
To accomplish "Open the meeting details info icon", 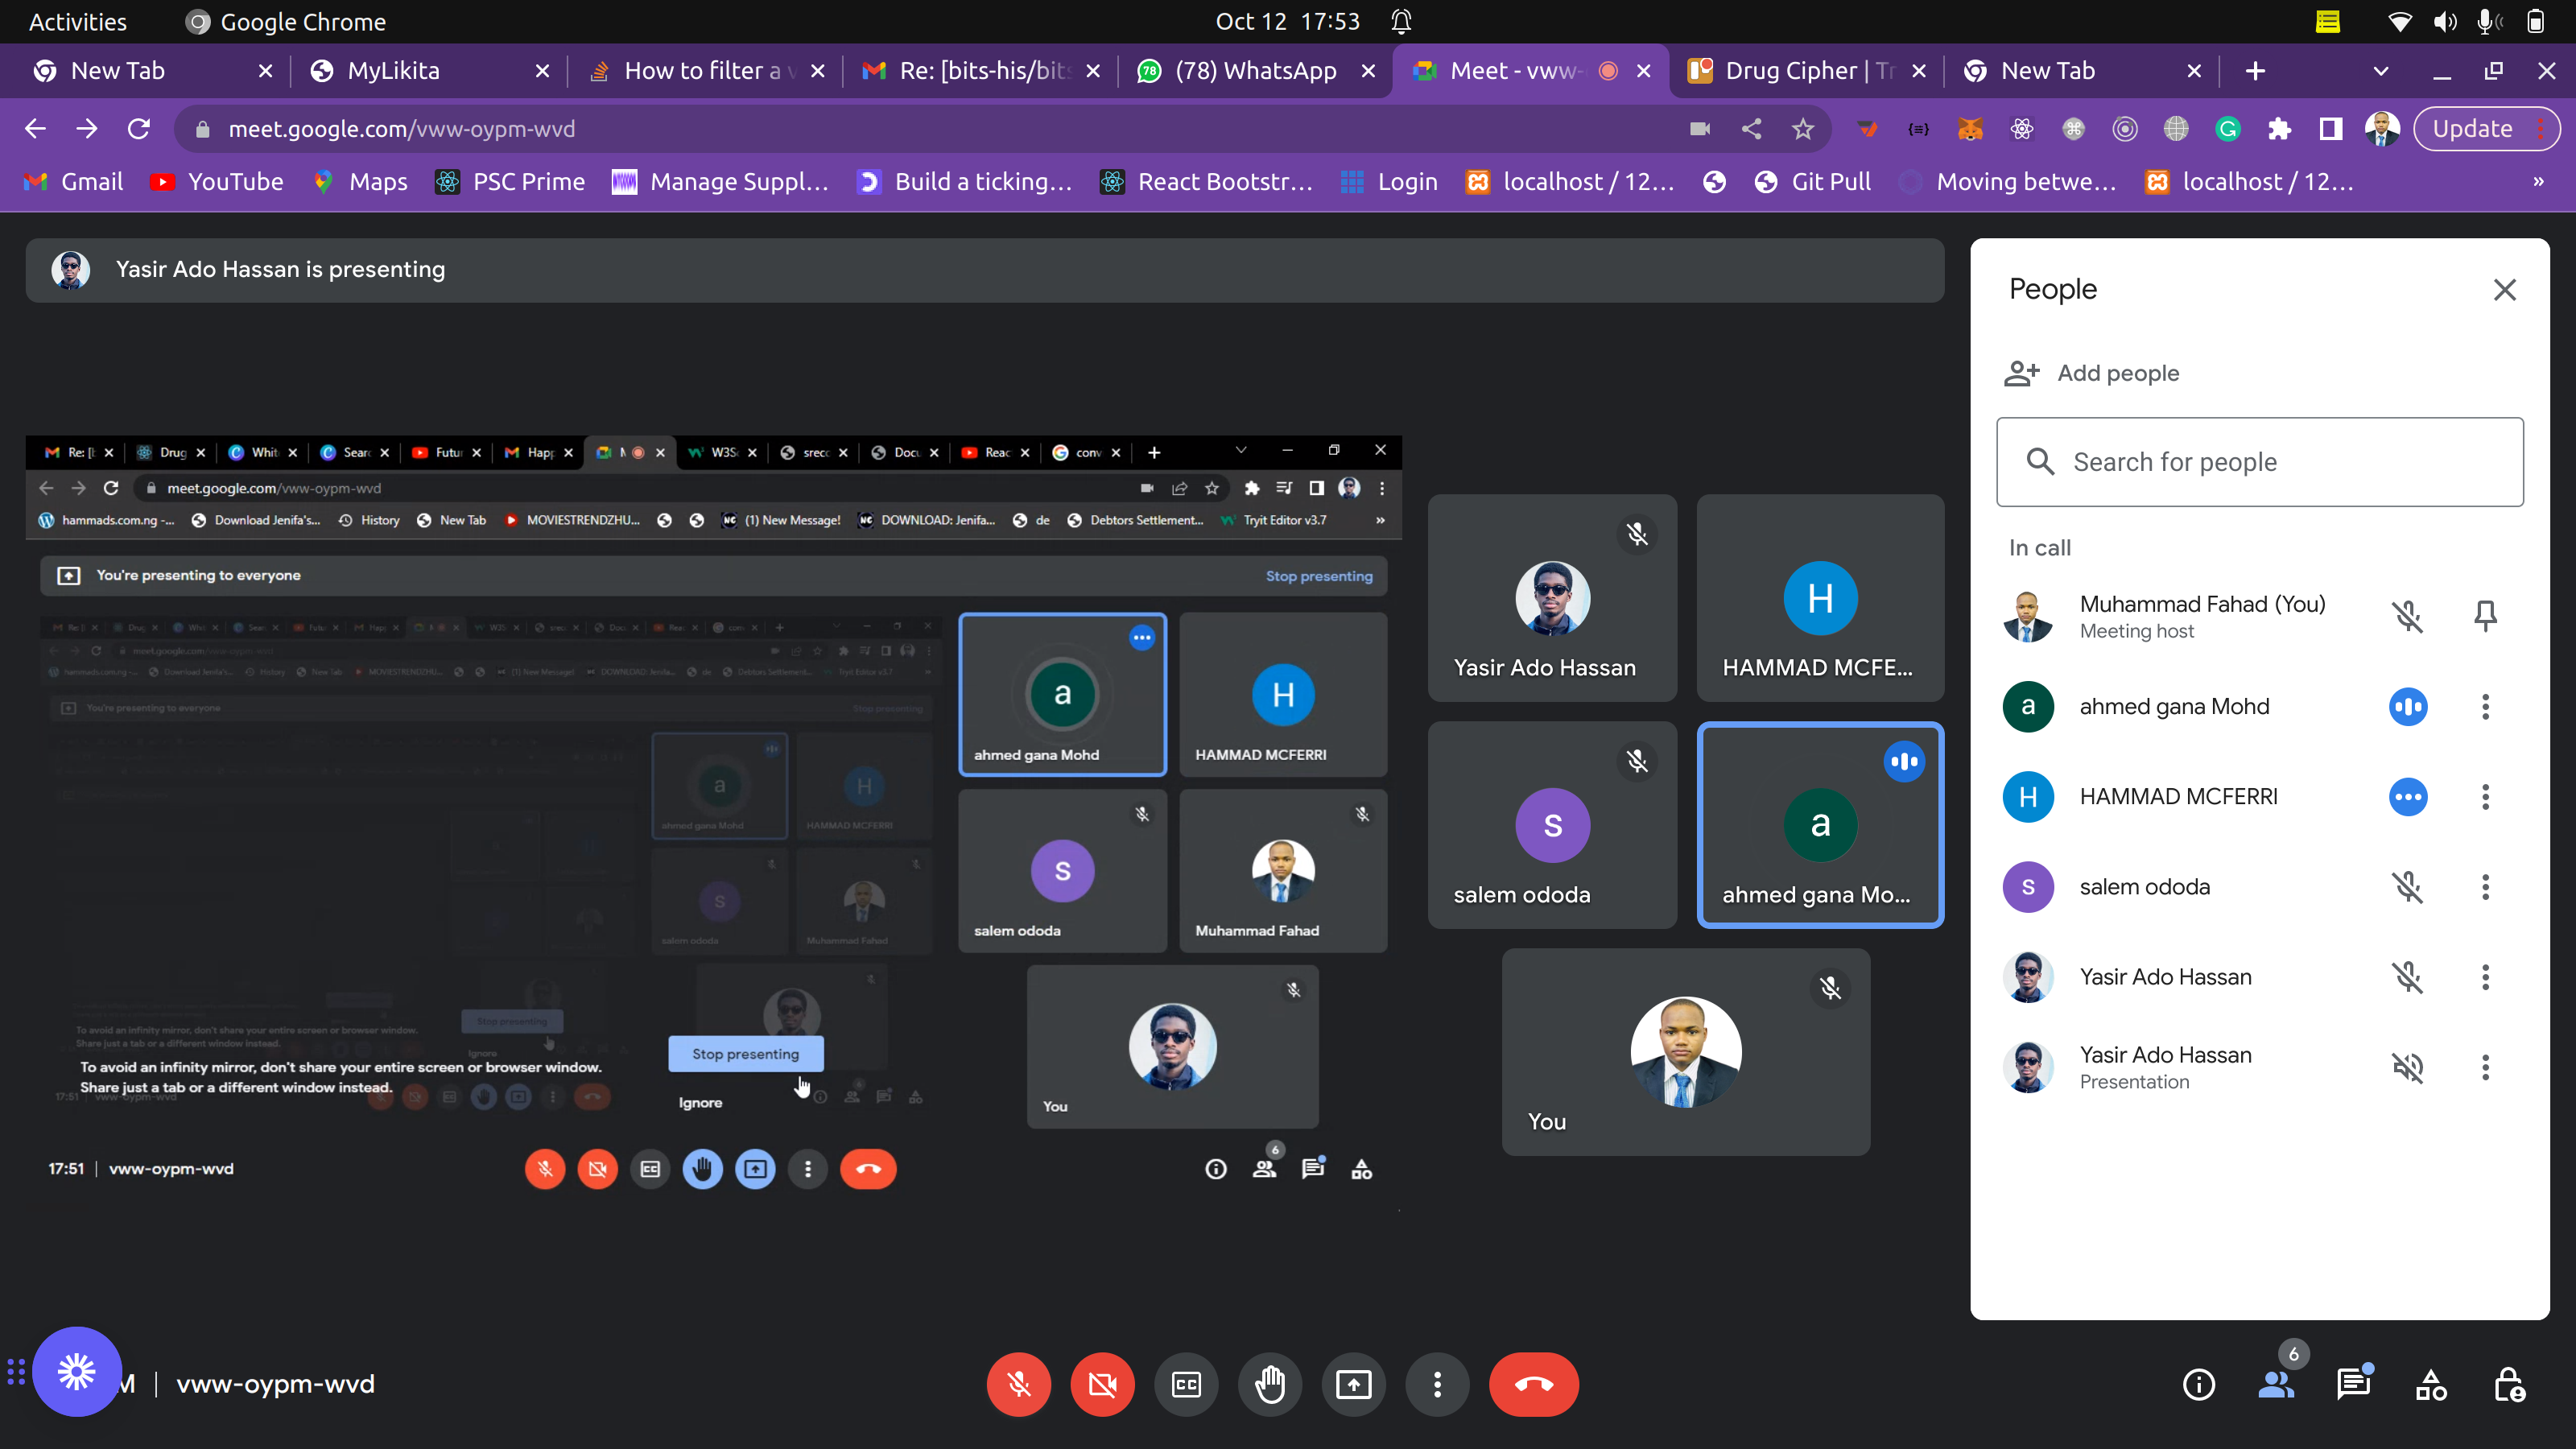I will point(2198,1384).
